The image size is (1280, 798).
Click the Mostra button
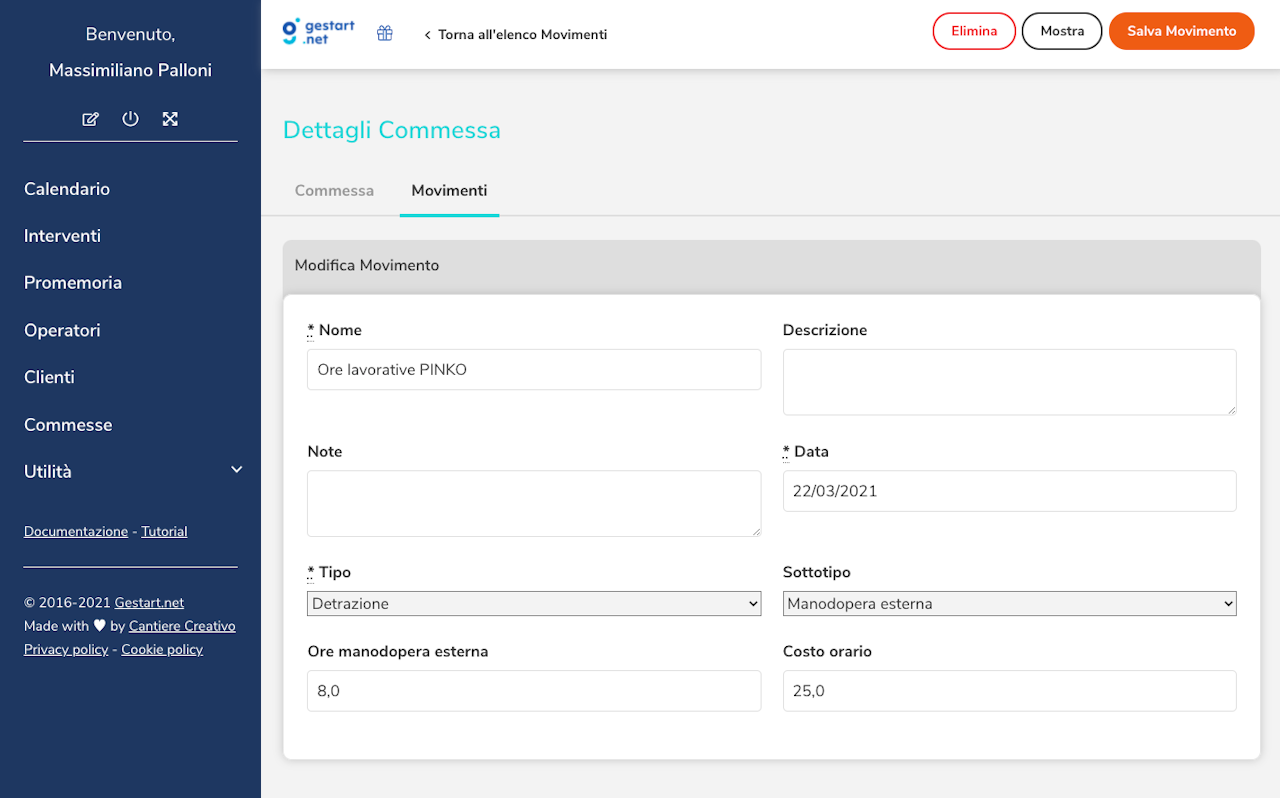(1062, 31)
